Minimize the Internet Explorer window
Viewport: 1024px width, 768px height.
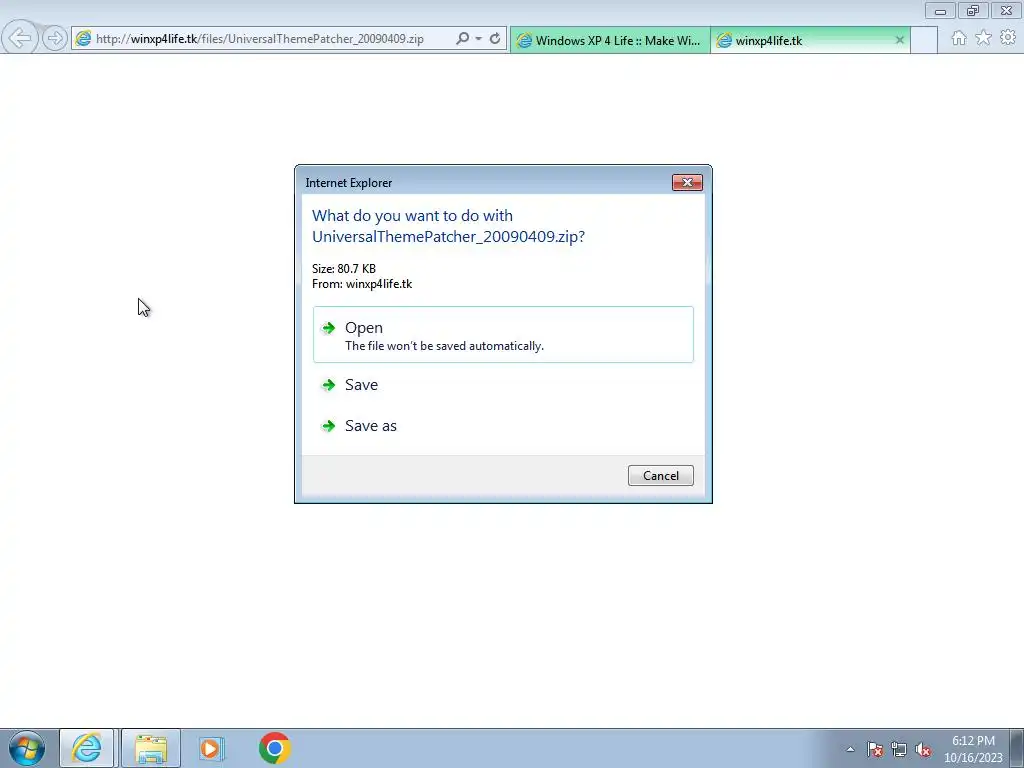tap(940, 10)
